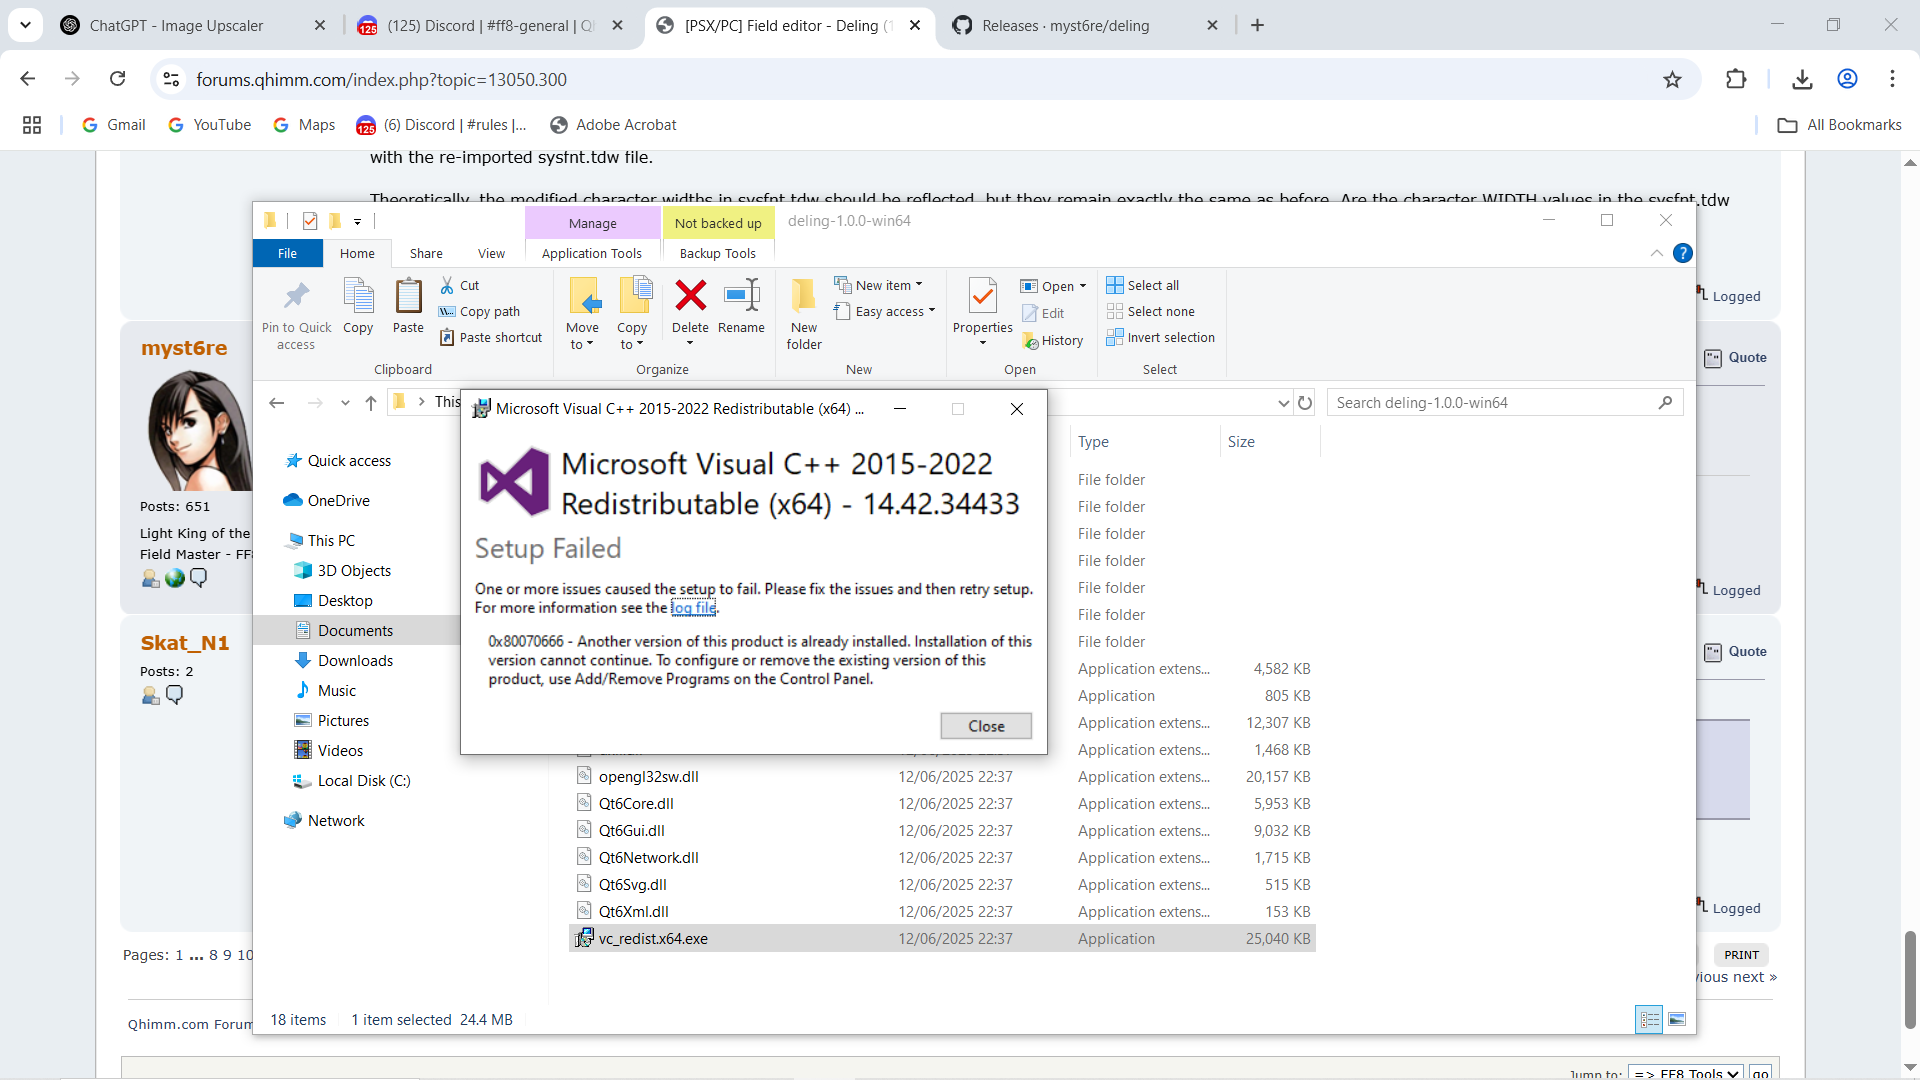
Task: Click Quote button on myst6re's post
Action: tap(1736, 358)
